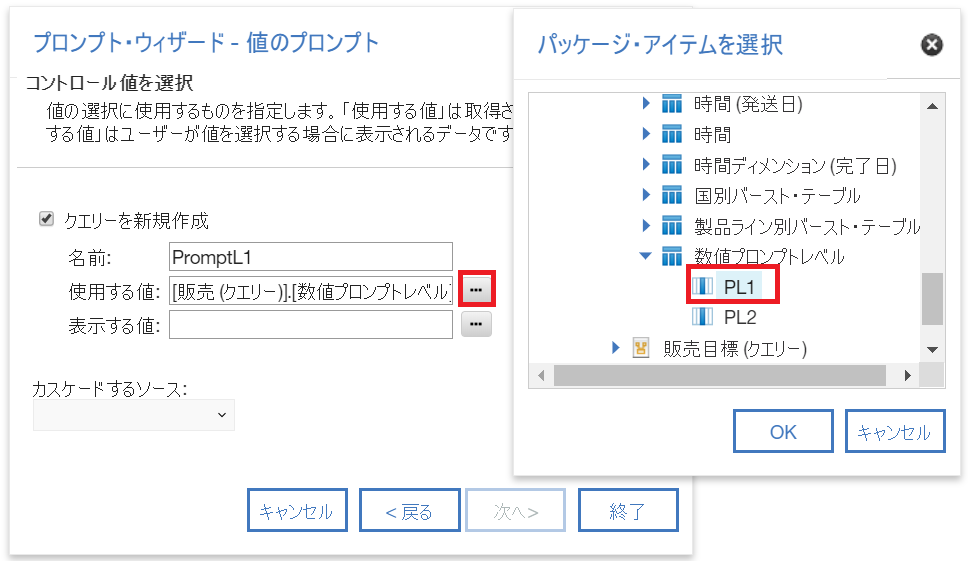This screenshot has width=968, height=561.
Task: Expand the 国別バースト・テーブル node
Action: point(646,195)
